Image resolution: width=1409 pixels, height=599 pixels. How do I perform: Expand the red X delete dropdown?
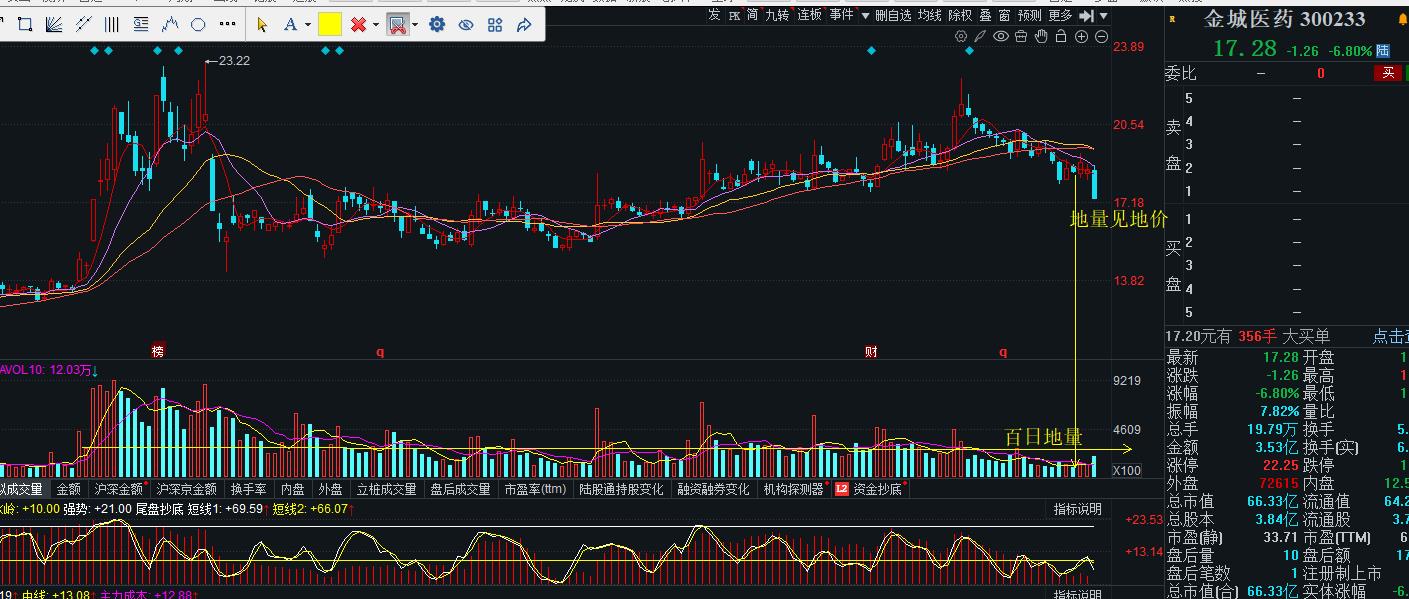click(x=375, y=24)
